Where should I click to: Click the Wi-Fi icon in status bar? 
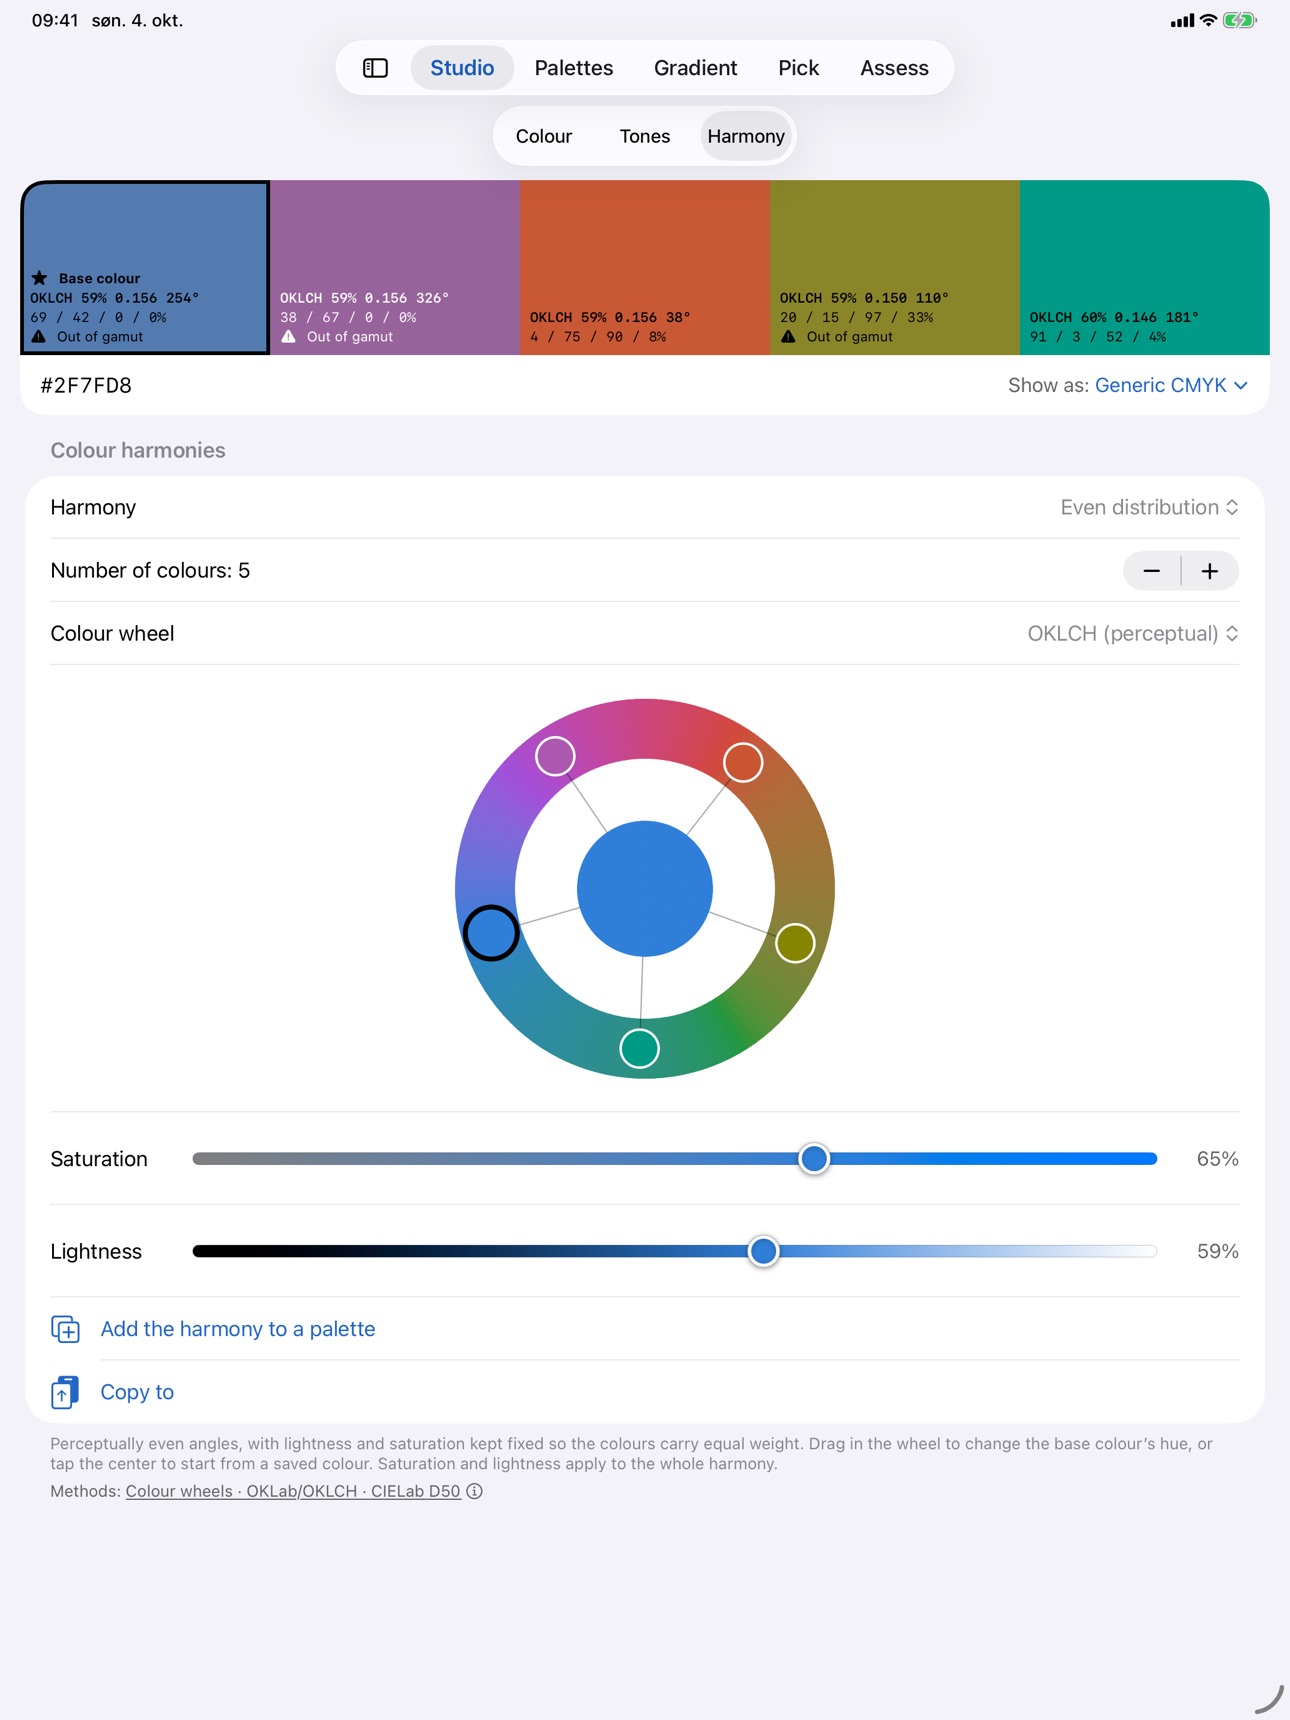(1208, 20)
